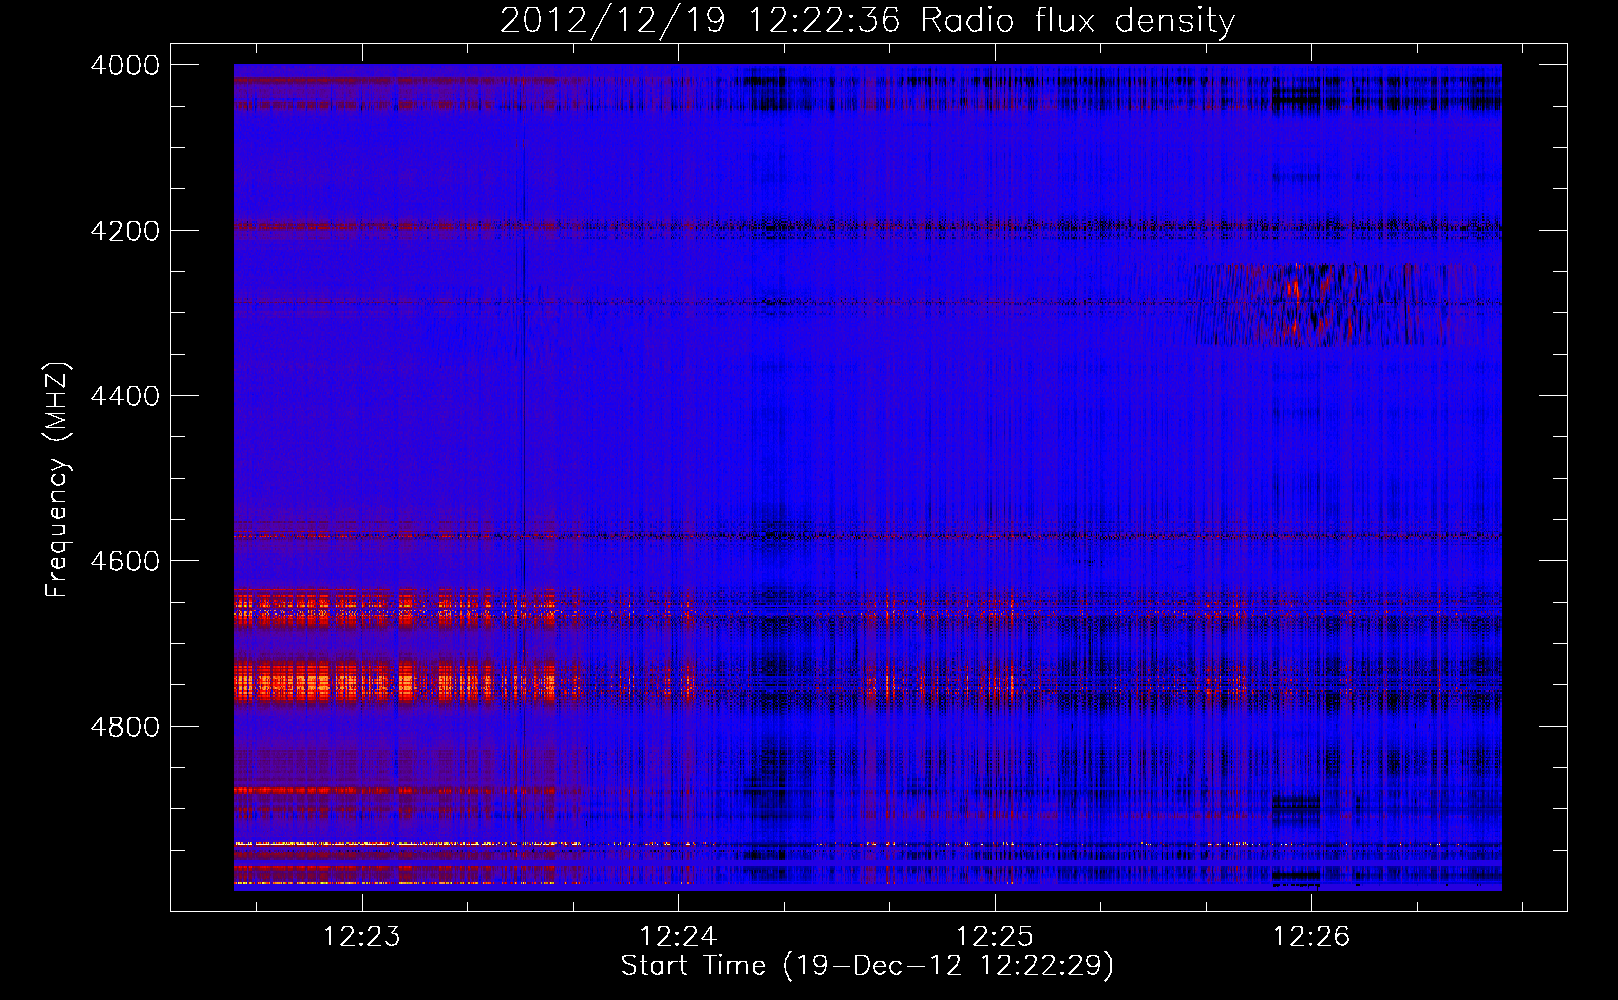The width and height of the screenshot is (1618, 1000).
Task: Click the 4400 frequency tick label
Action: pyautogui.click(x=125, y=396)
